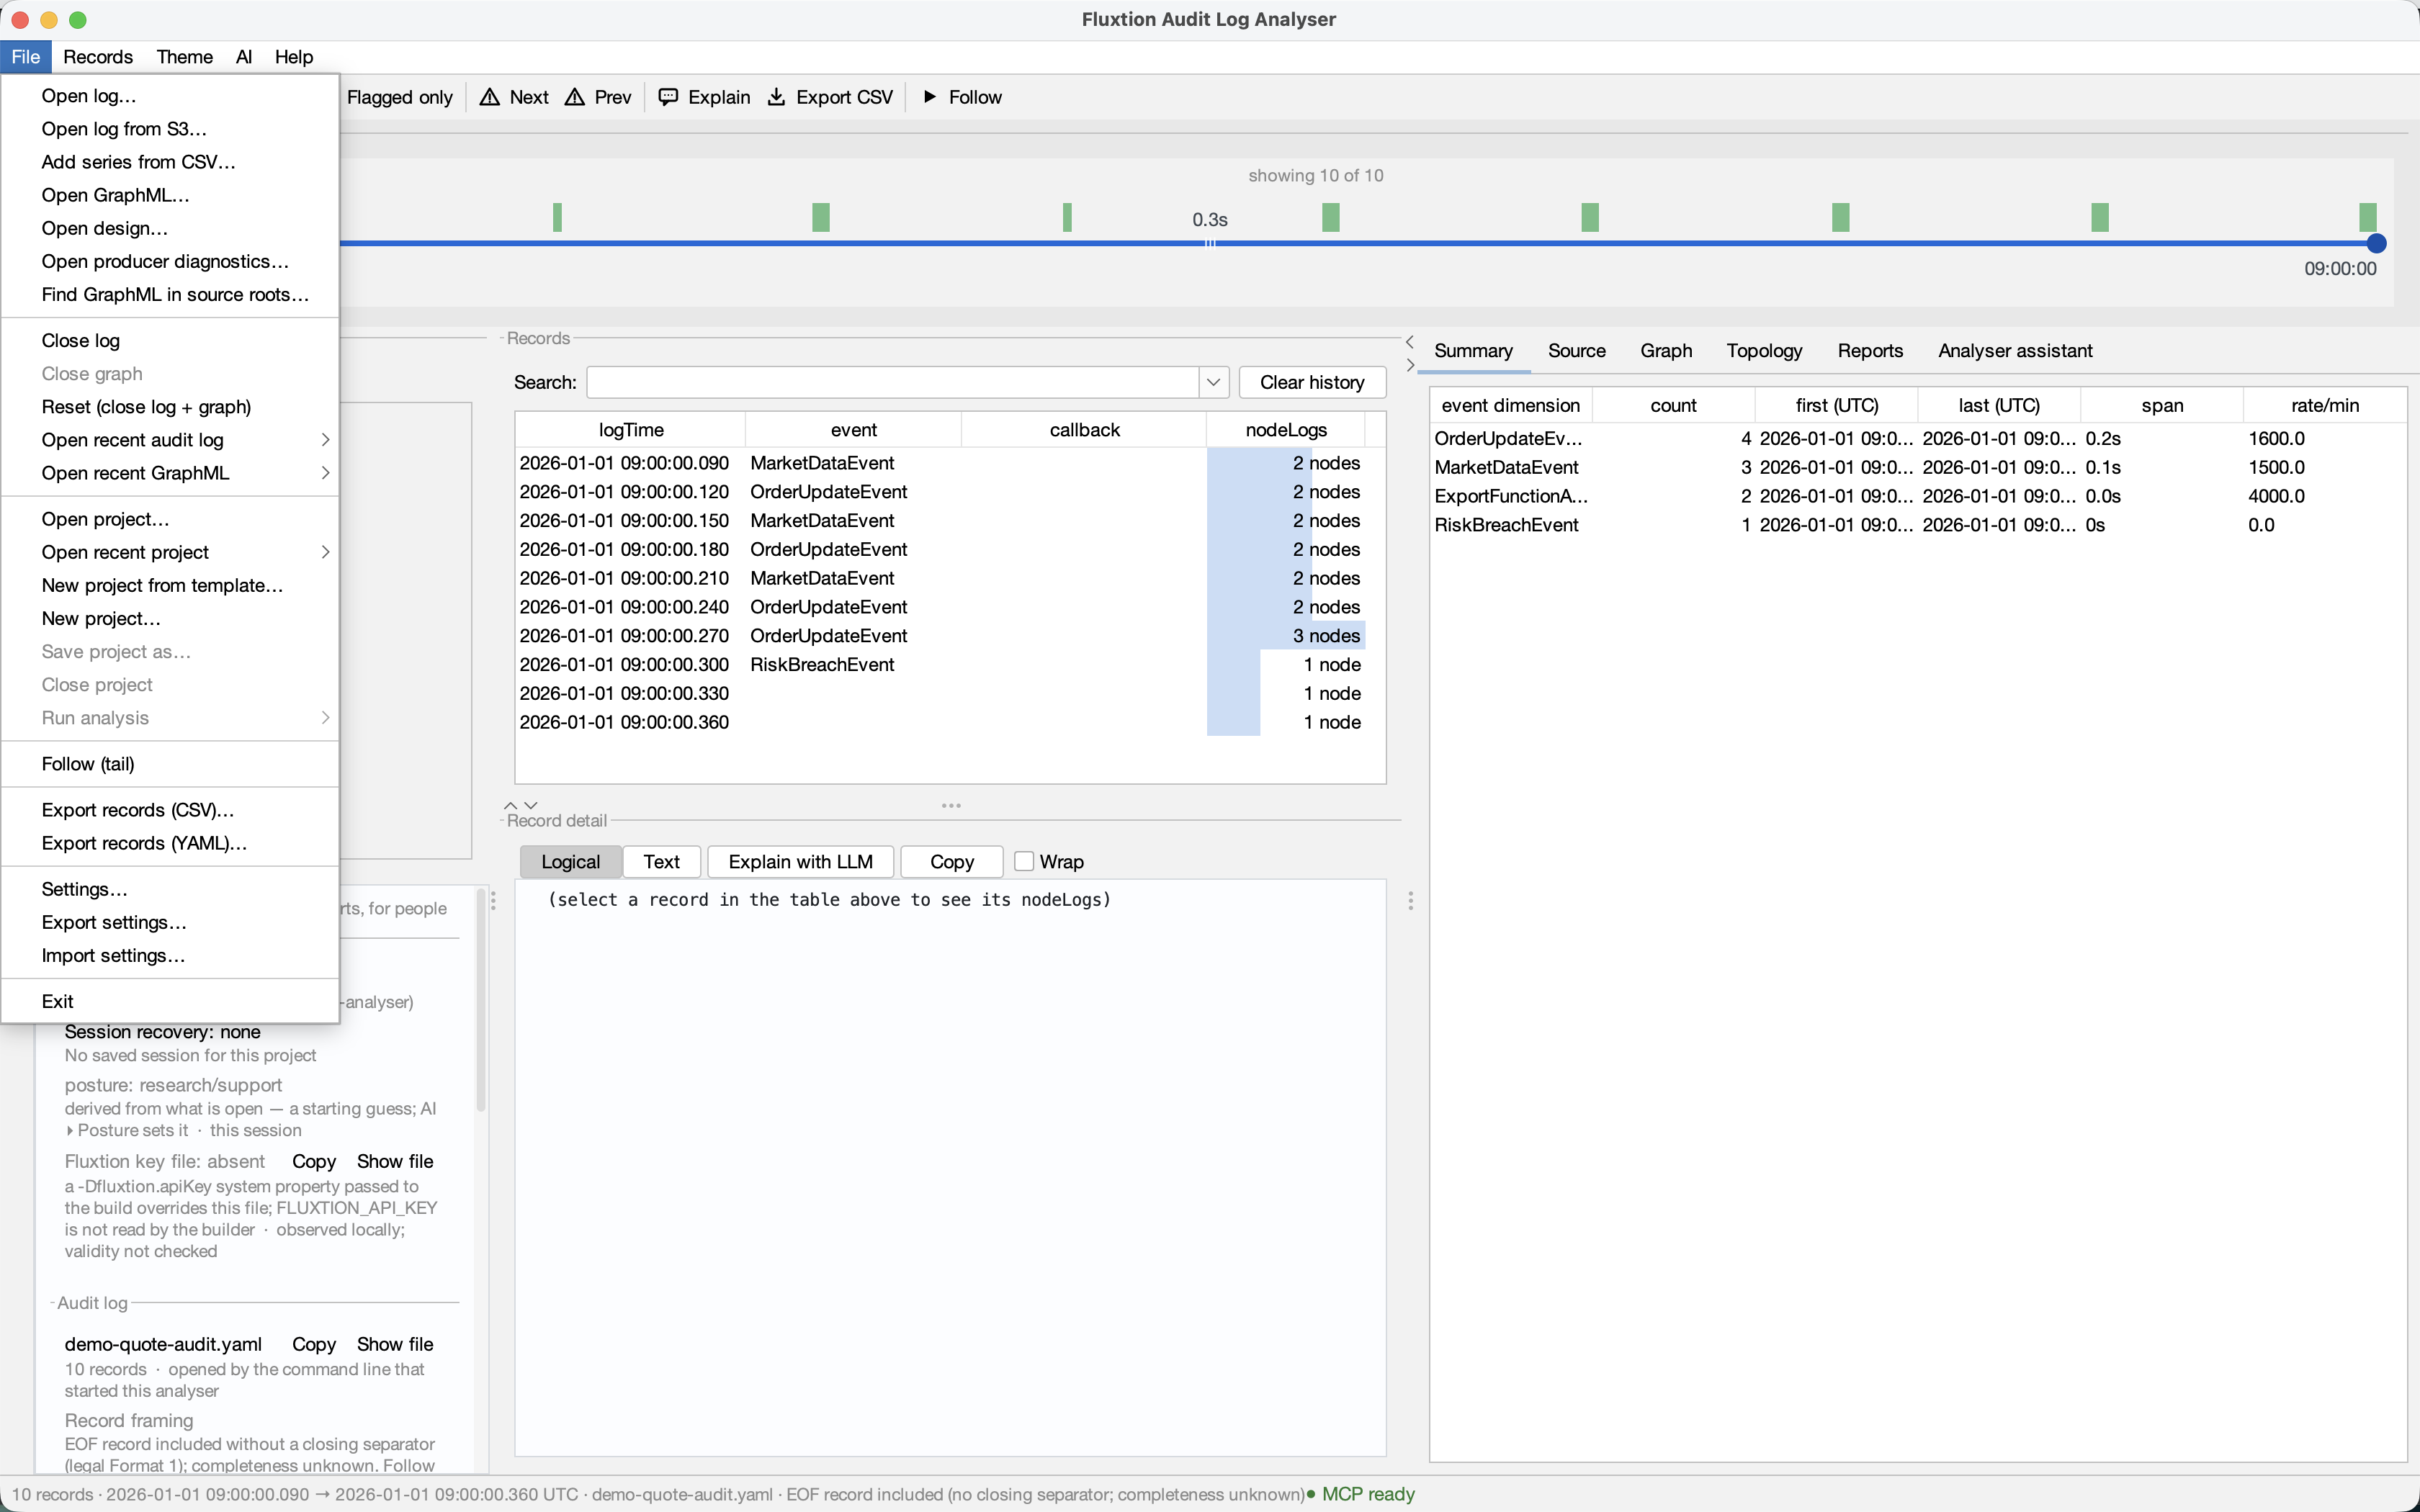Viewport: 2420px width, 1512px height.
Task: Choose Find GraphML in source roots...
Action: (x=170, y=294)
